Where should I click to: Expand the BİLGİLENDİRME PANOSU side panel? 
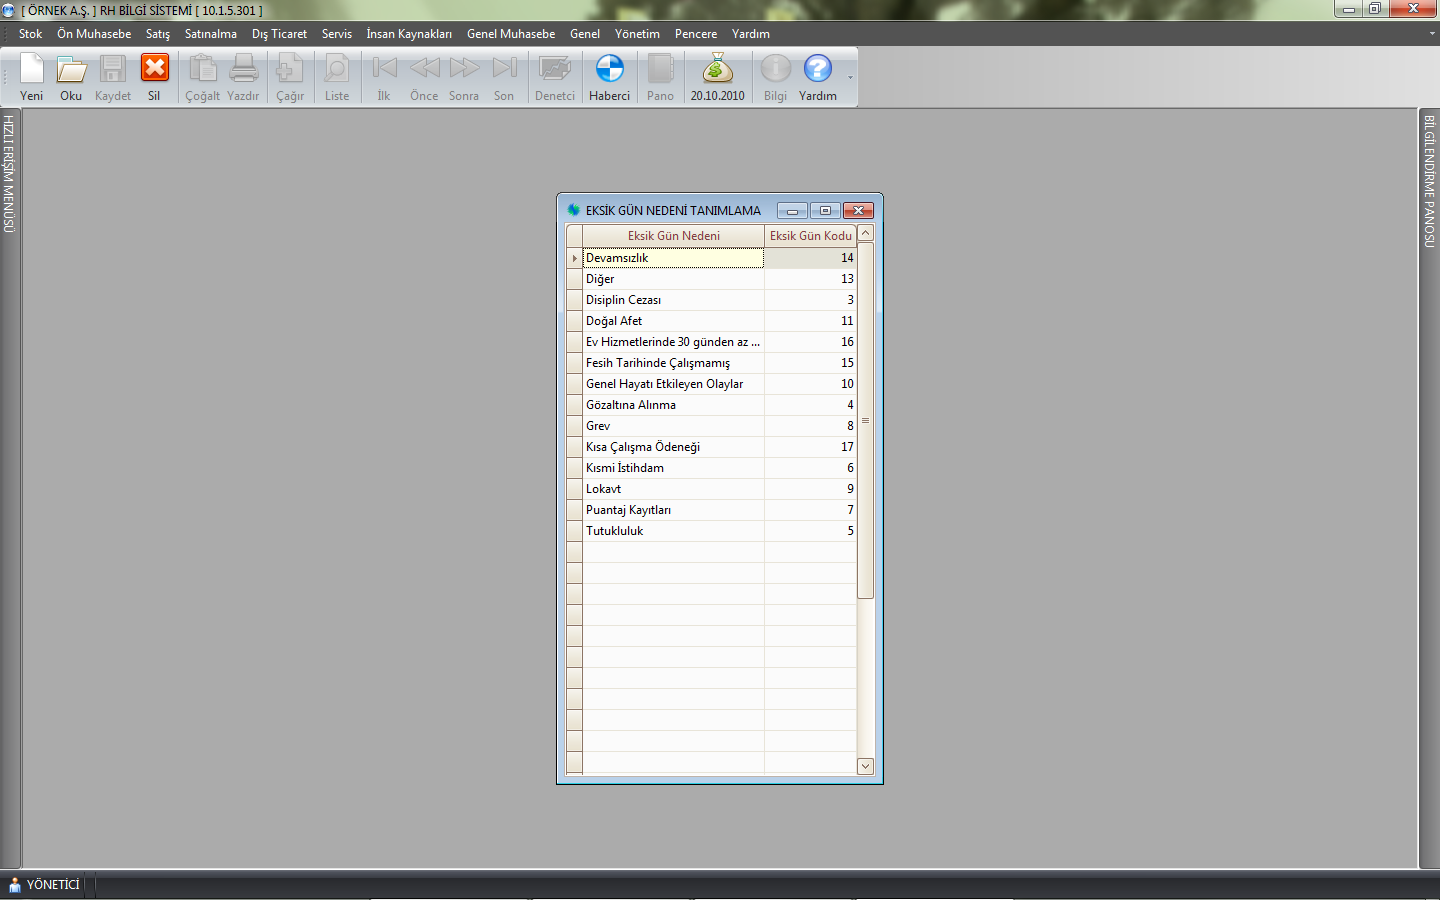tap(1430, 181)
